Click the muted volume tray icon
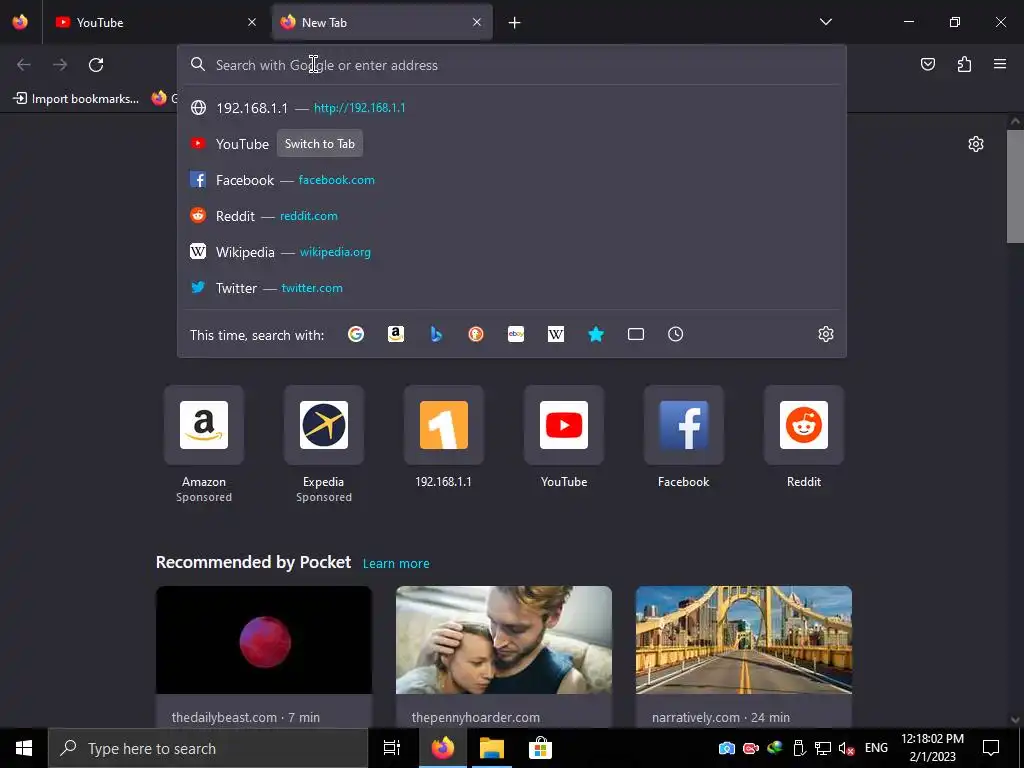 (x=846, y=748)
